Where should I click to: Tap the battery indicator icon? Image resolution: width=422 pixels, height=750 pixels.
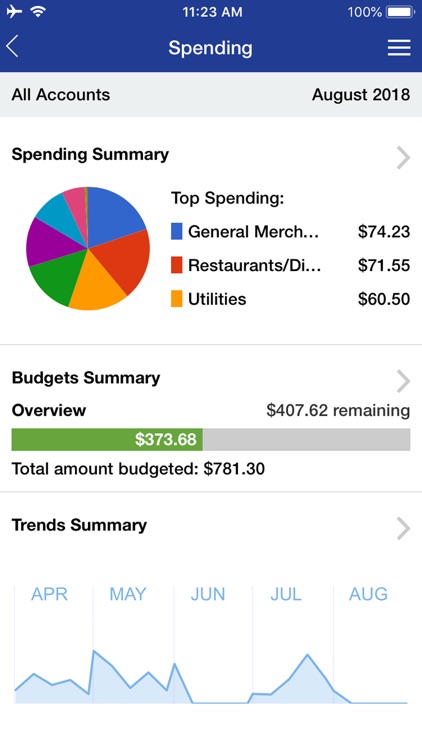(x=400, y=11)
